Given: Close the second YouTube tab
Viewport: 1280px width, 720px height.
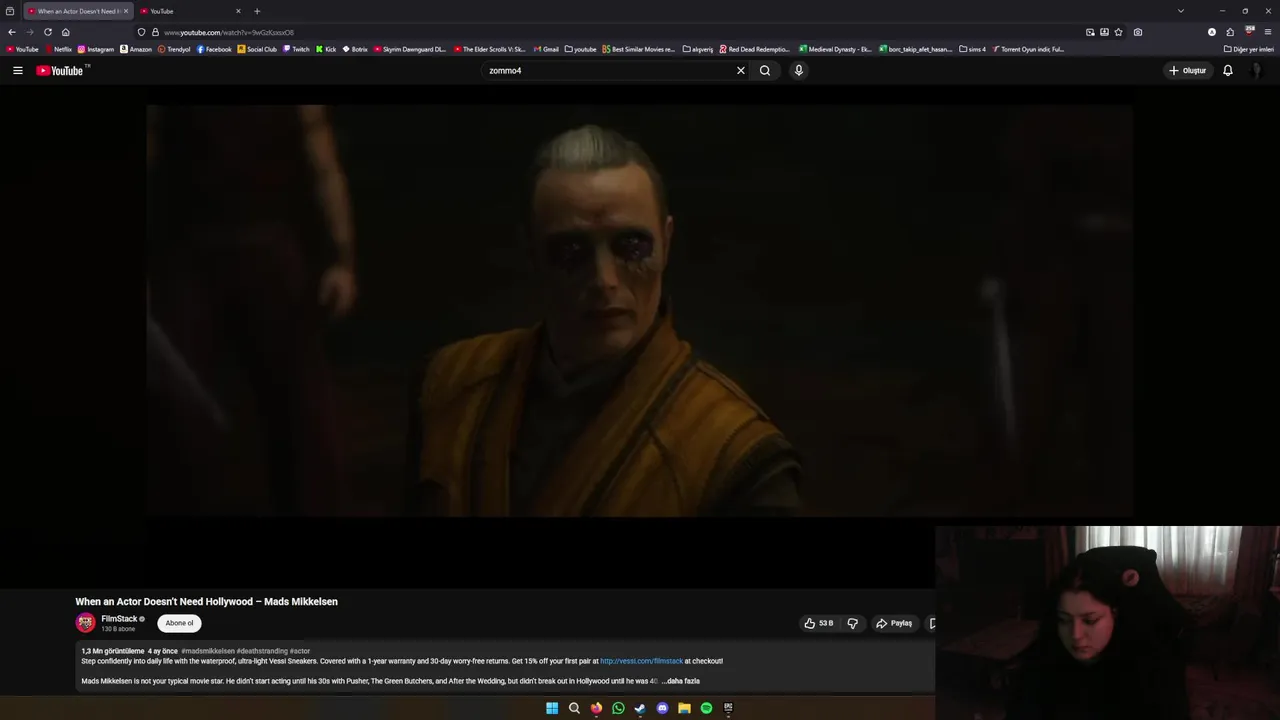Looking at the screenshot, I should point(238,11).
